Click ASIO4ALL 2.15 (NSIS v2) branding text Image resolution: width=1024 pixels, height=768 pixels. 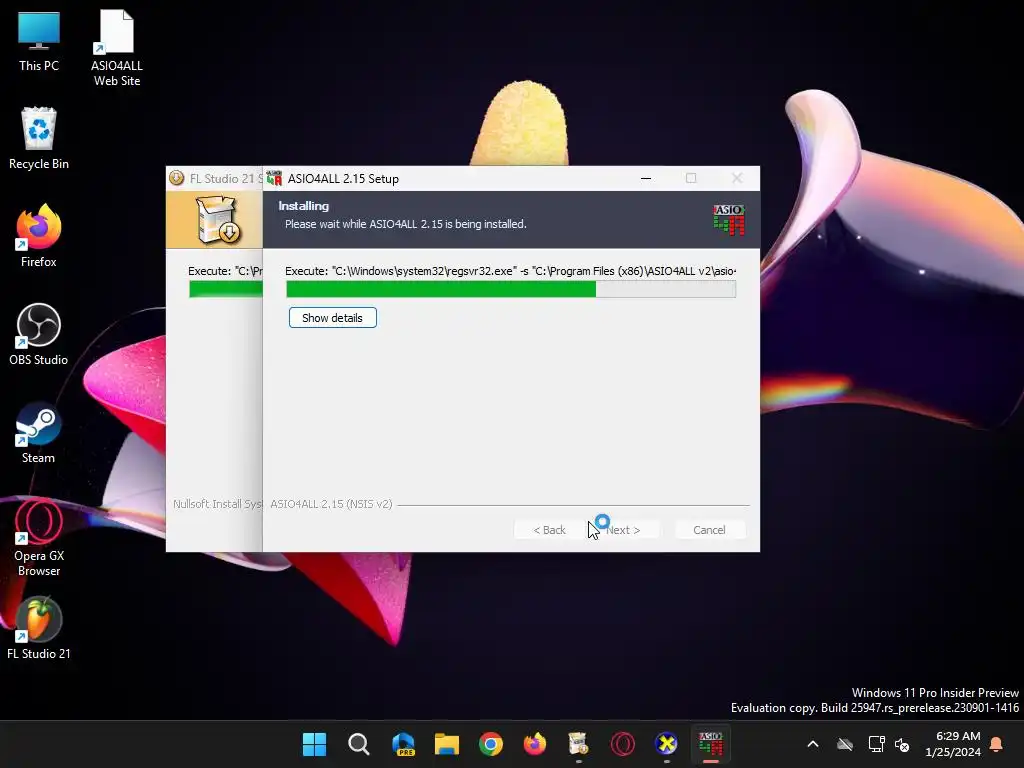[331, 504]
